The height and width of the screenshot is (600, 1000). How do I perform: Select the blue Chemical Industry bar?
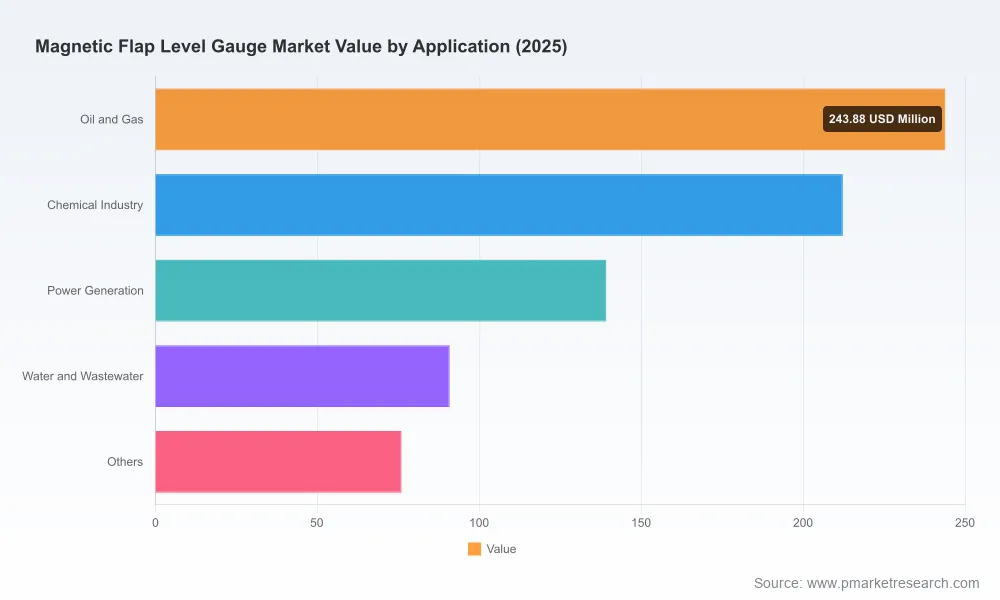coord(499,205)
